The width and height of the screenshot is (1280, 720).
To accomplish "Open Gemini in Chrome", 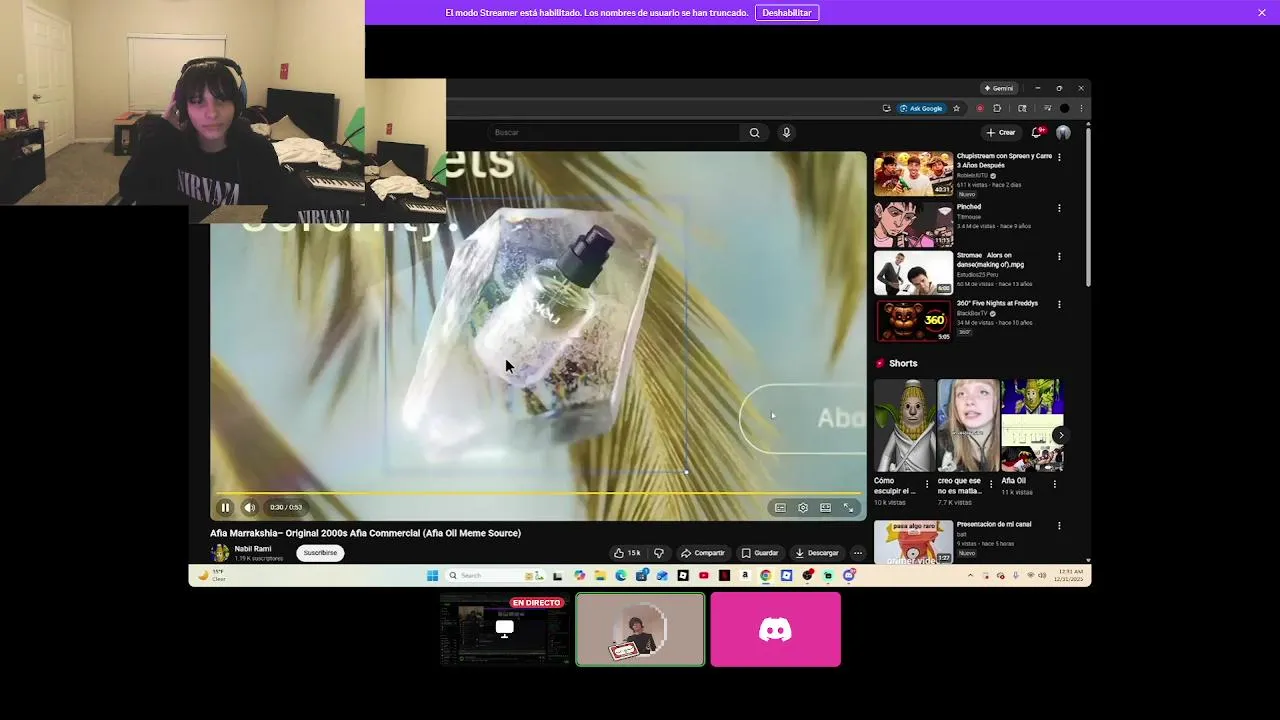I will tap(998, 88).
